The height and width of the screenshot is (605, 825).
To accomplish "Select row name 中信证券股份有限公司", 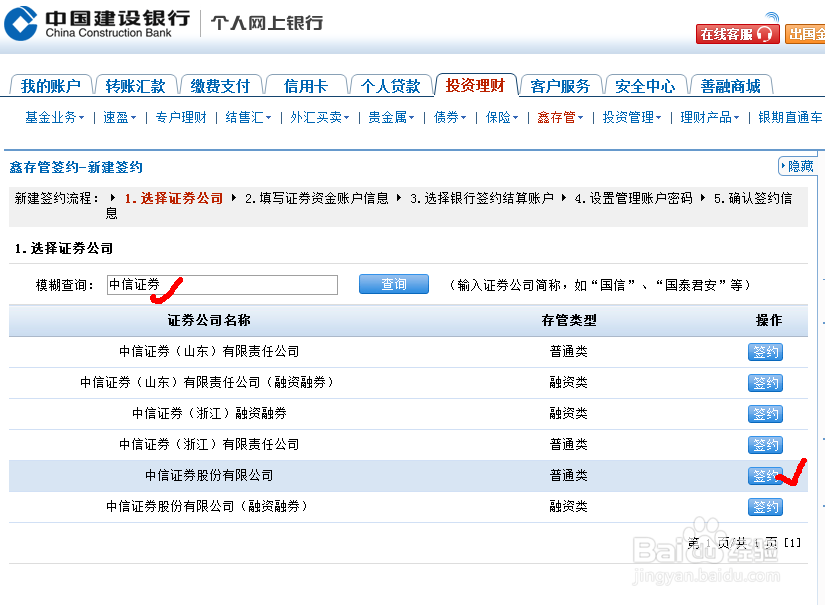I will [209, 476].
